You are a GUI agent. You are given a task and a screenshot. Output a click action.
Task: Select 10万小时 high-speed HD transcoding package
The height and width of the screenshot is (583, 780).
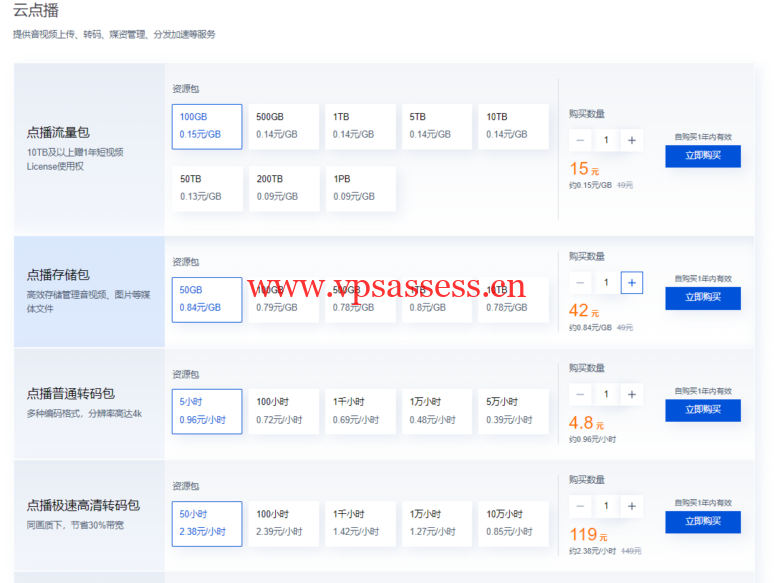pyautogui.click(x=511, y=523)
